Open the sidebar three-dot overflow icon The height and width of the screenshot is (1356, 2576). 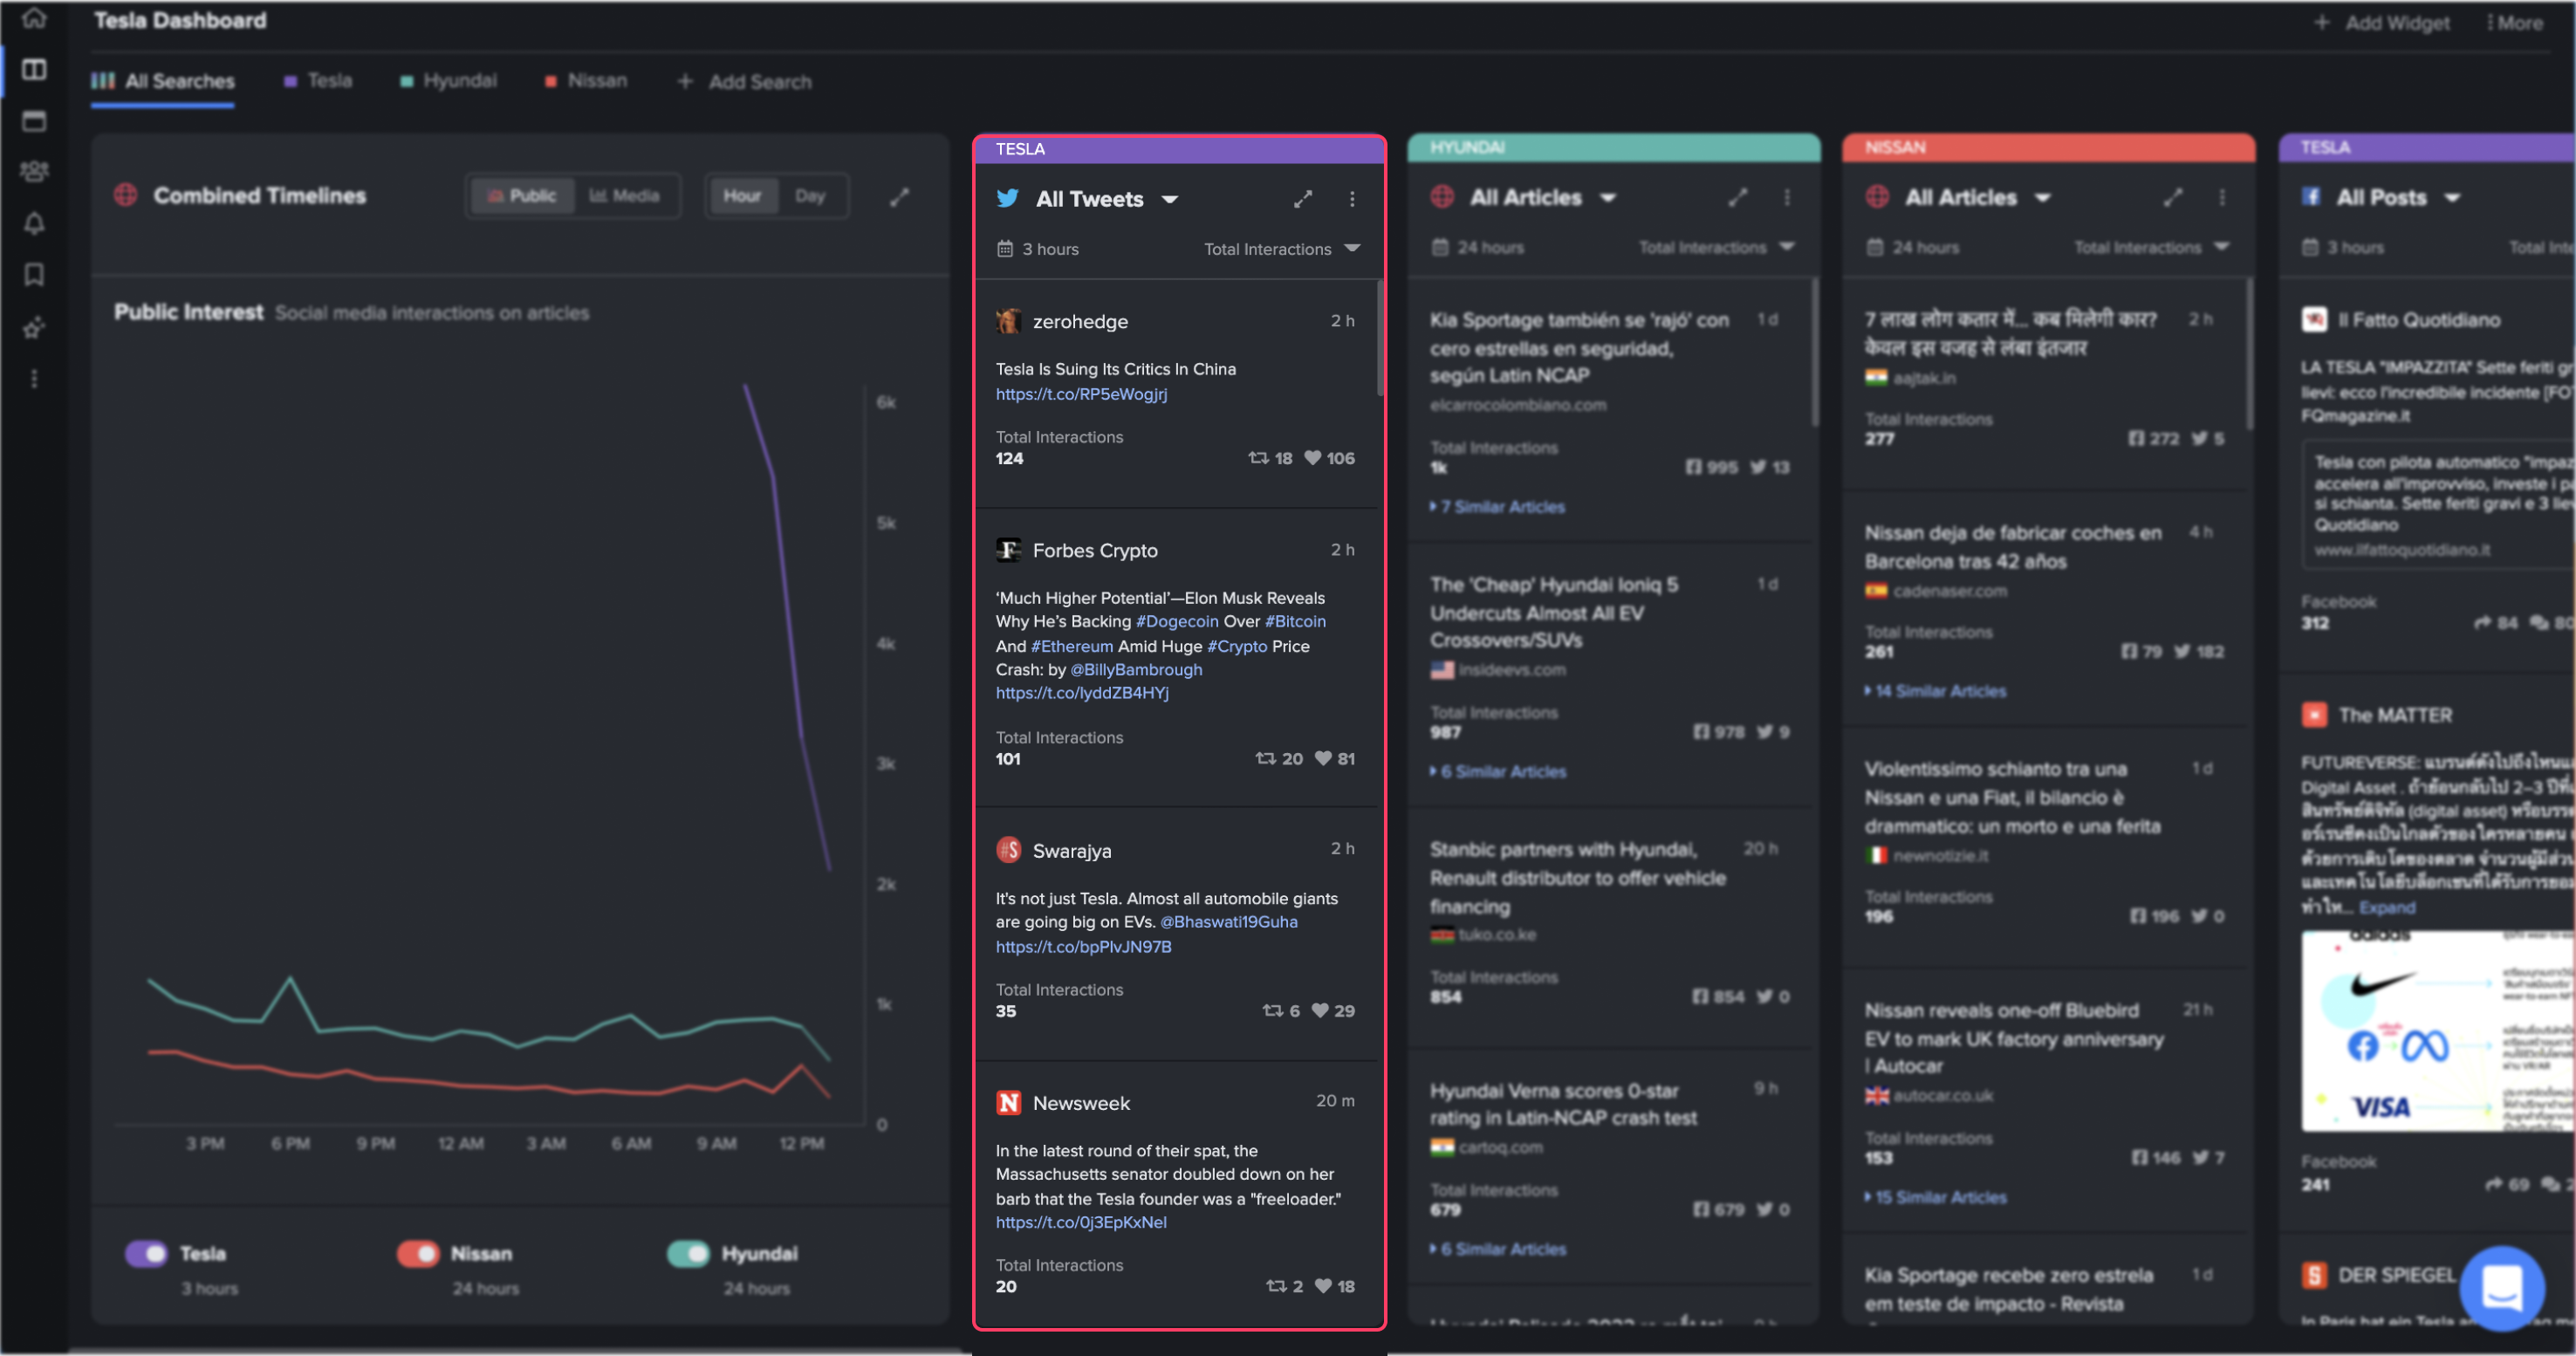pos(34,379)
